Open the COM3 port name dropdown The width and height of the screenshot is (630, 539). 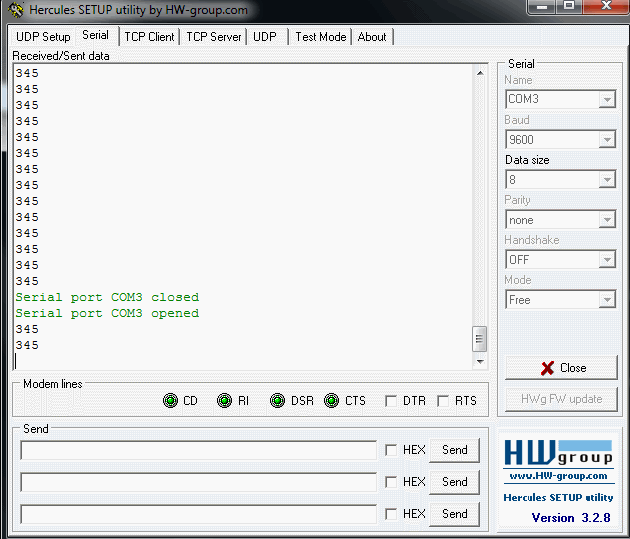point(607,99)
